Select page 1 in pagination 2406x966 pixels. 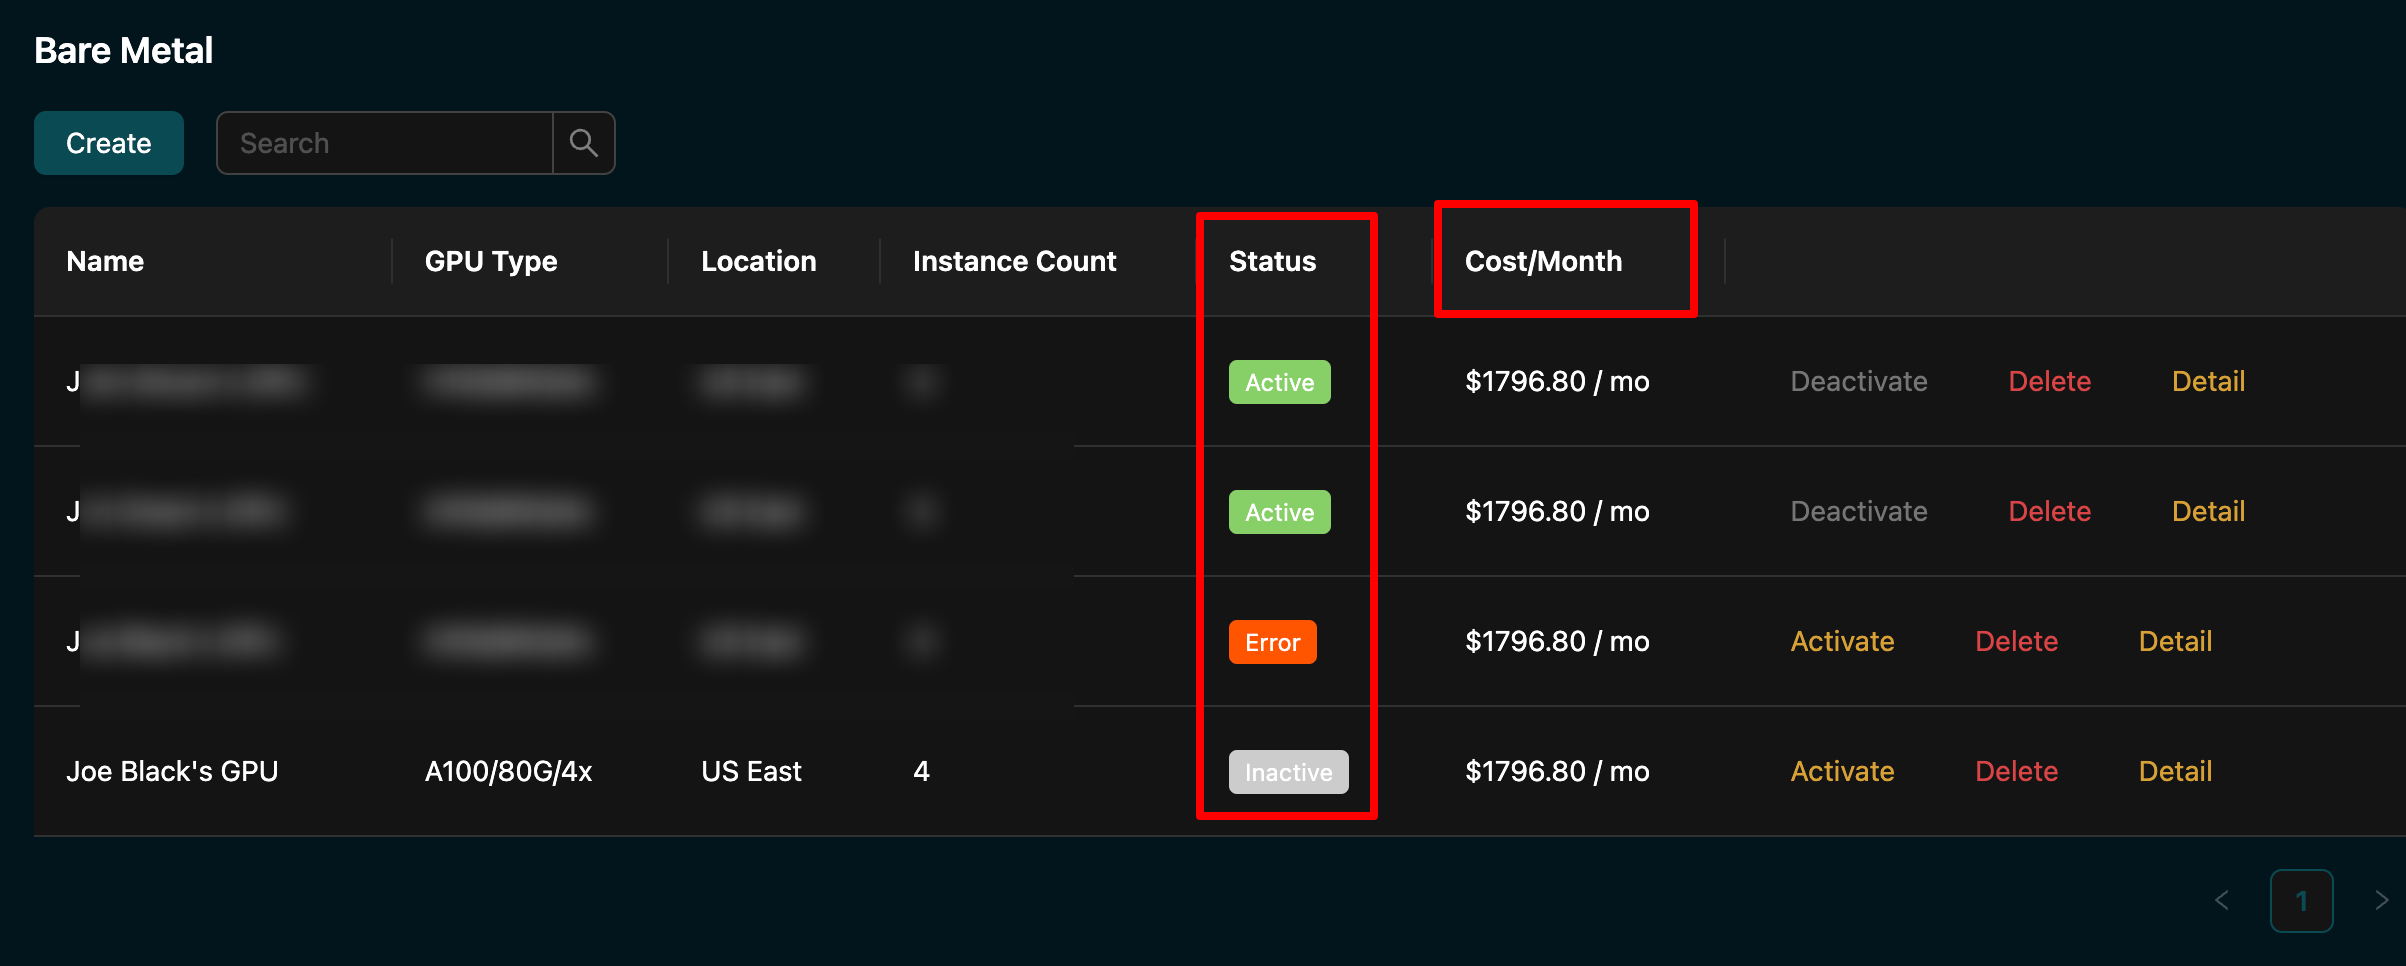click(x=2302, y=900)
